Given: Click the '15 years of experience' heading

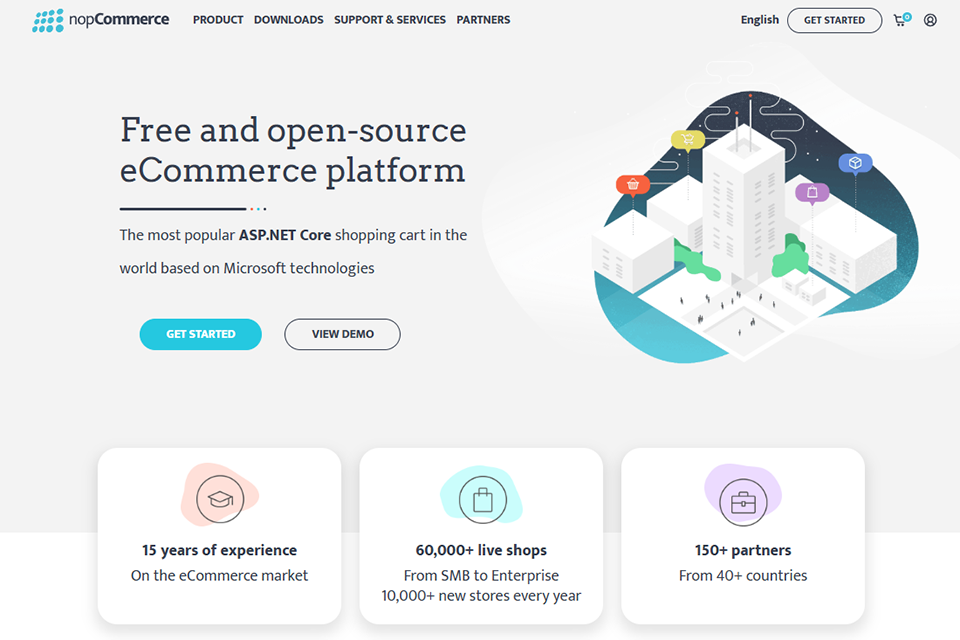Looking at the screenshot, I should tap(219, 550).
